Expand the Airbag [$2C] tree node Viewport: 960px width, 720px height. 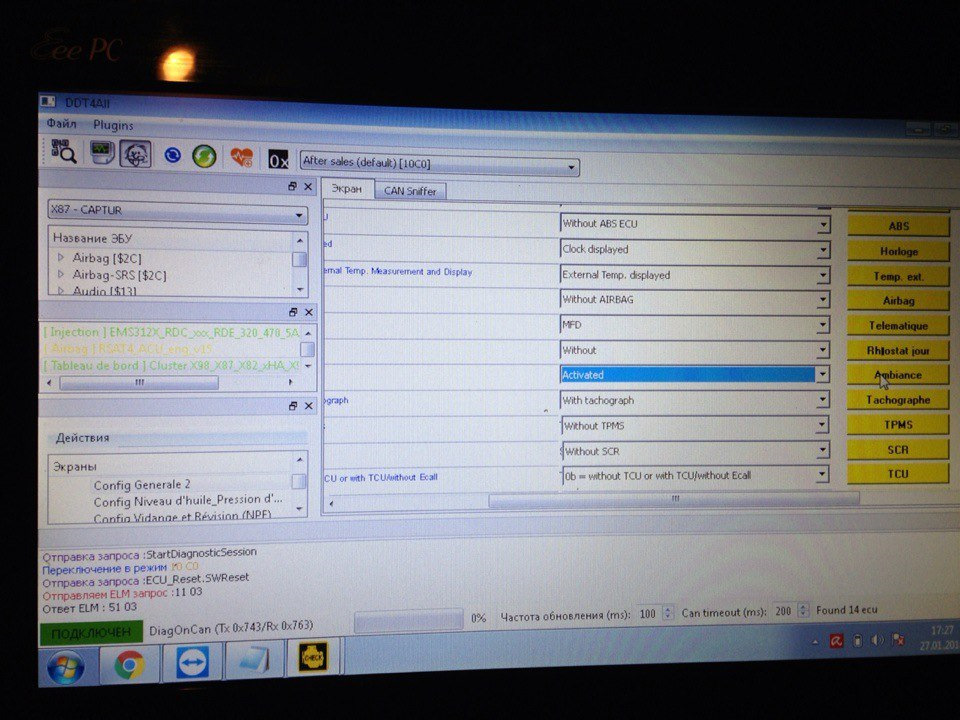point(61,257)
